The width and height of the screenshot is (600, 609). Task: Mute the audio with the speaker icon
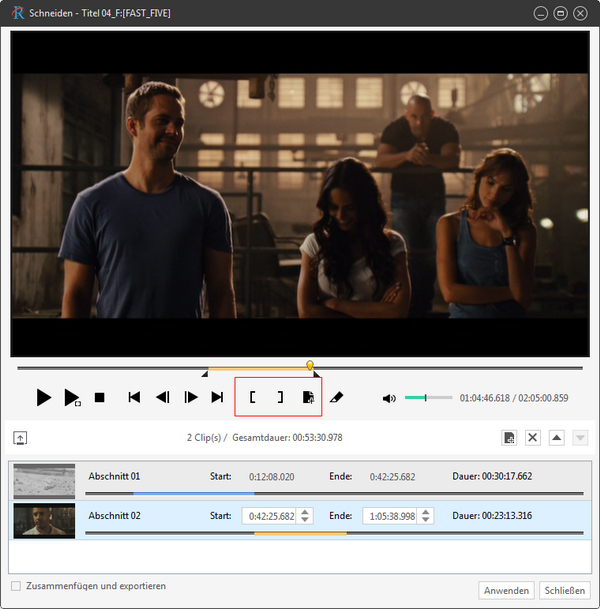389,398
